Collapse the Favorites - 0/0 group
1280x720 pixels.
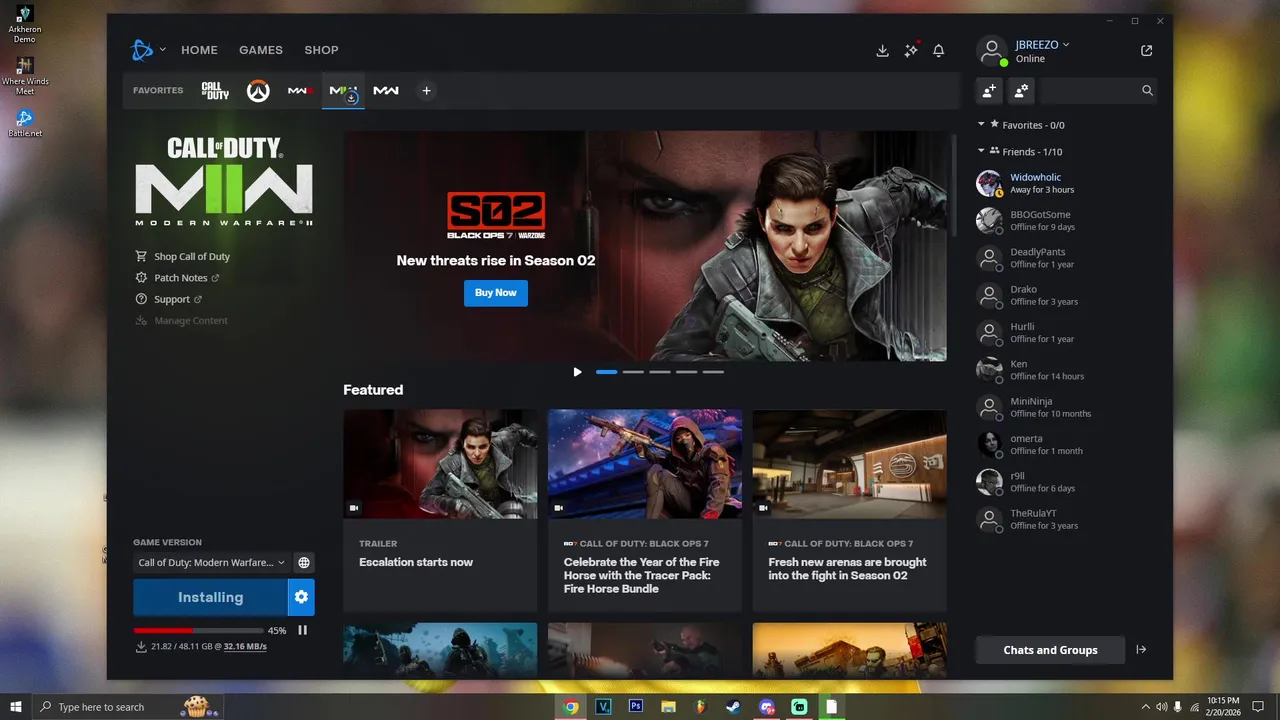981,125
